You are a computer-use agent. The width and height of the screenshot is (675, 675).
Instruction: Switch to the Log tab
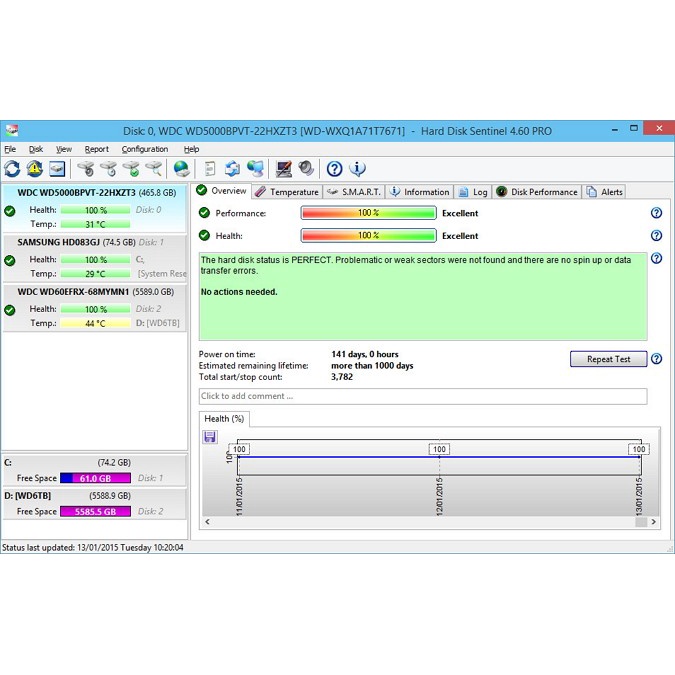(x=473, y=192)
